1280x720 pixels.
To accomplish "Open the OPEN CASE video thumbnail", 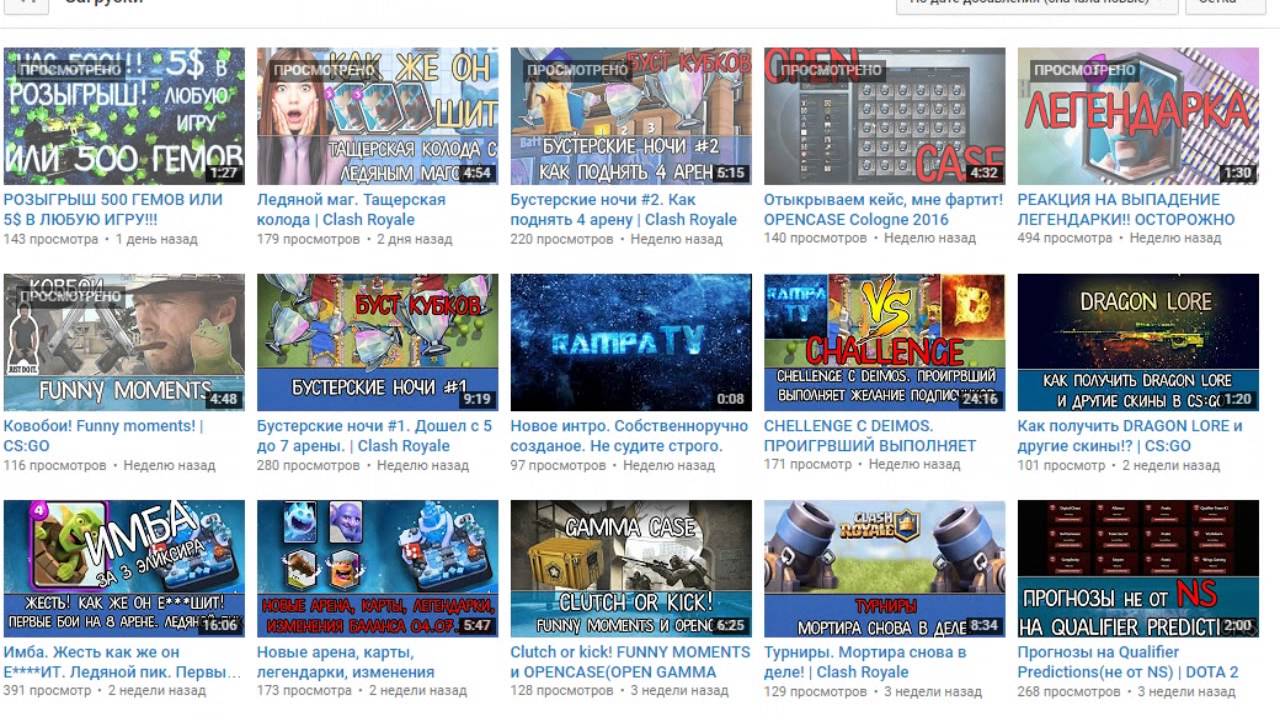I will pyautogui.click(x=884, y=116).
